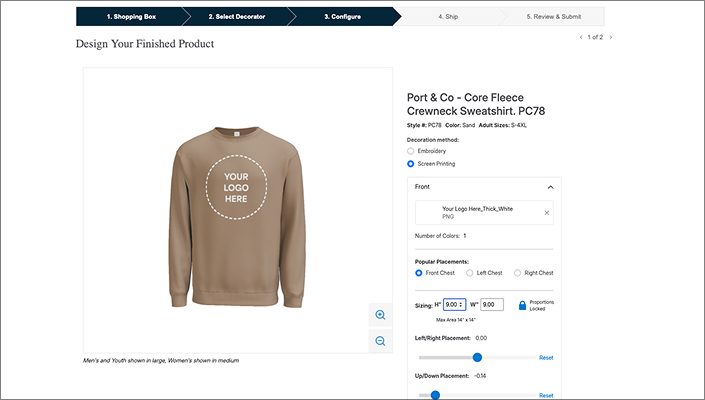Image resolution: width=705 pixels, height=400 pixels.
Task: Zoom out of the sweatshirt preview
Action: point(380,341)
